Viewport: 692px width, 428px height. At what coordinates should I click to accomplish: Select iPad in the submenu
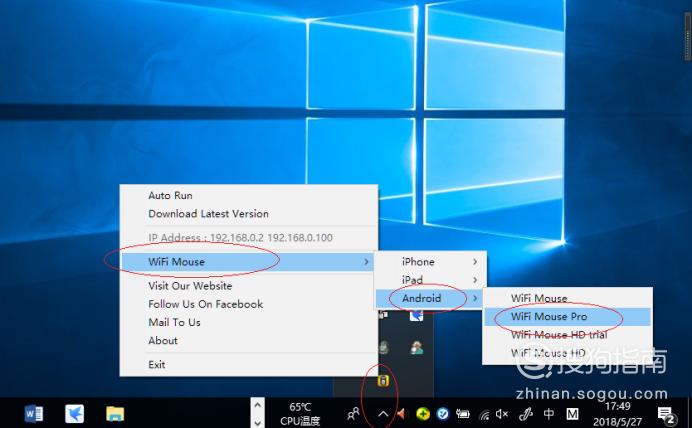click(430, 280)
